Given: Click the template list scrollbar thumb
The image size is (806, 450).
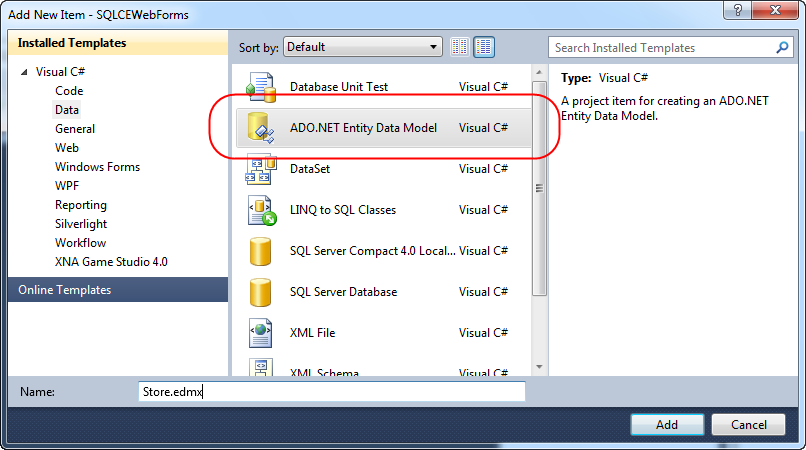Looking at the screenshot, I should 539,188.
